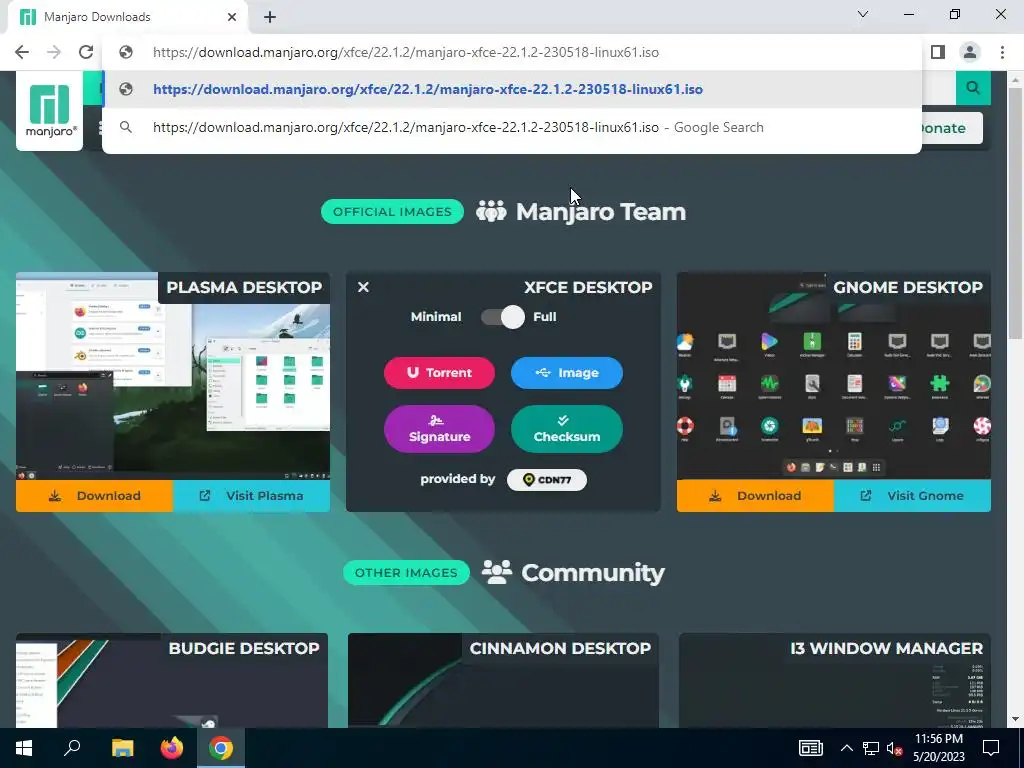Image resolution: width=1024 pixels, height=768 pixels.
Task: Open the tab search chevron in the title bar
Action: (863, 14)
